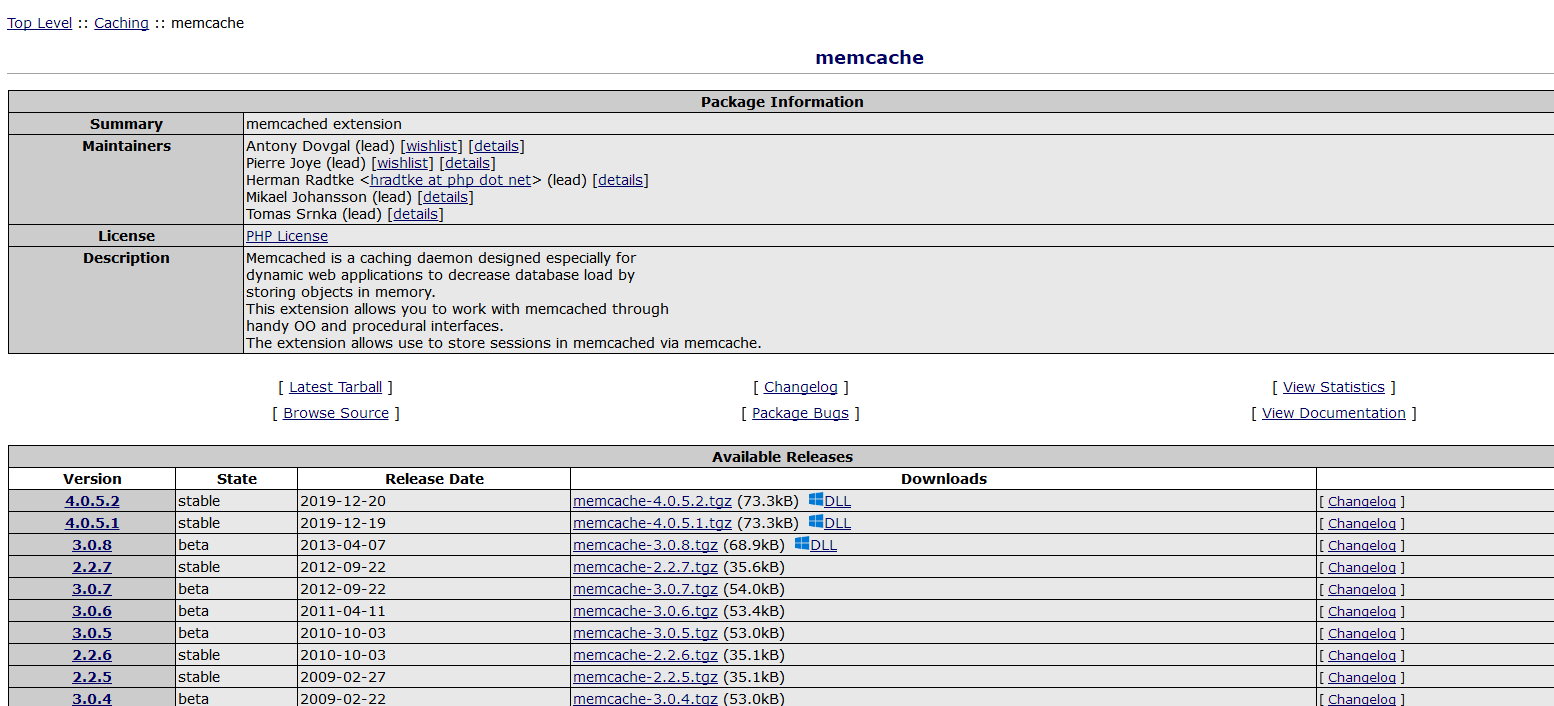Open Changelog for release 3.0.8
The height and width of the screenshot is (706, 1554).
(1362, 546)
